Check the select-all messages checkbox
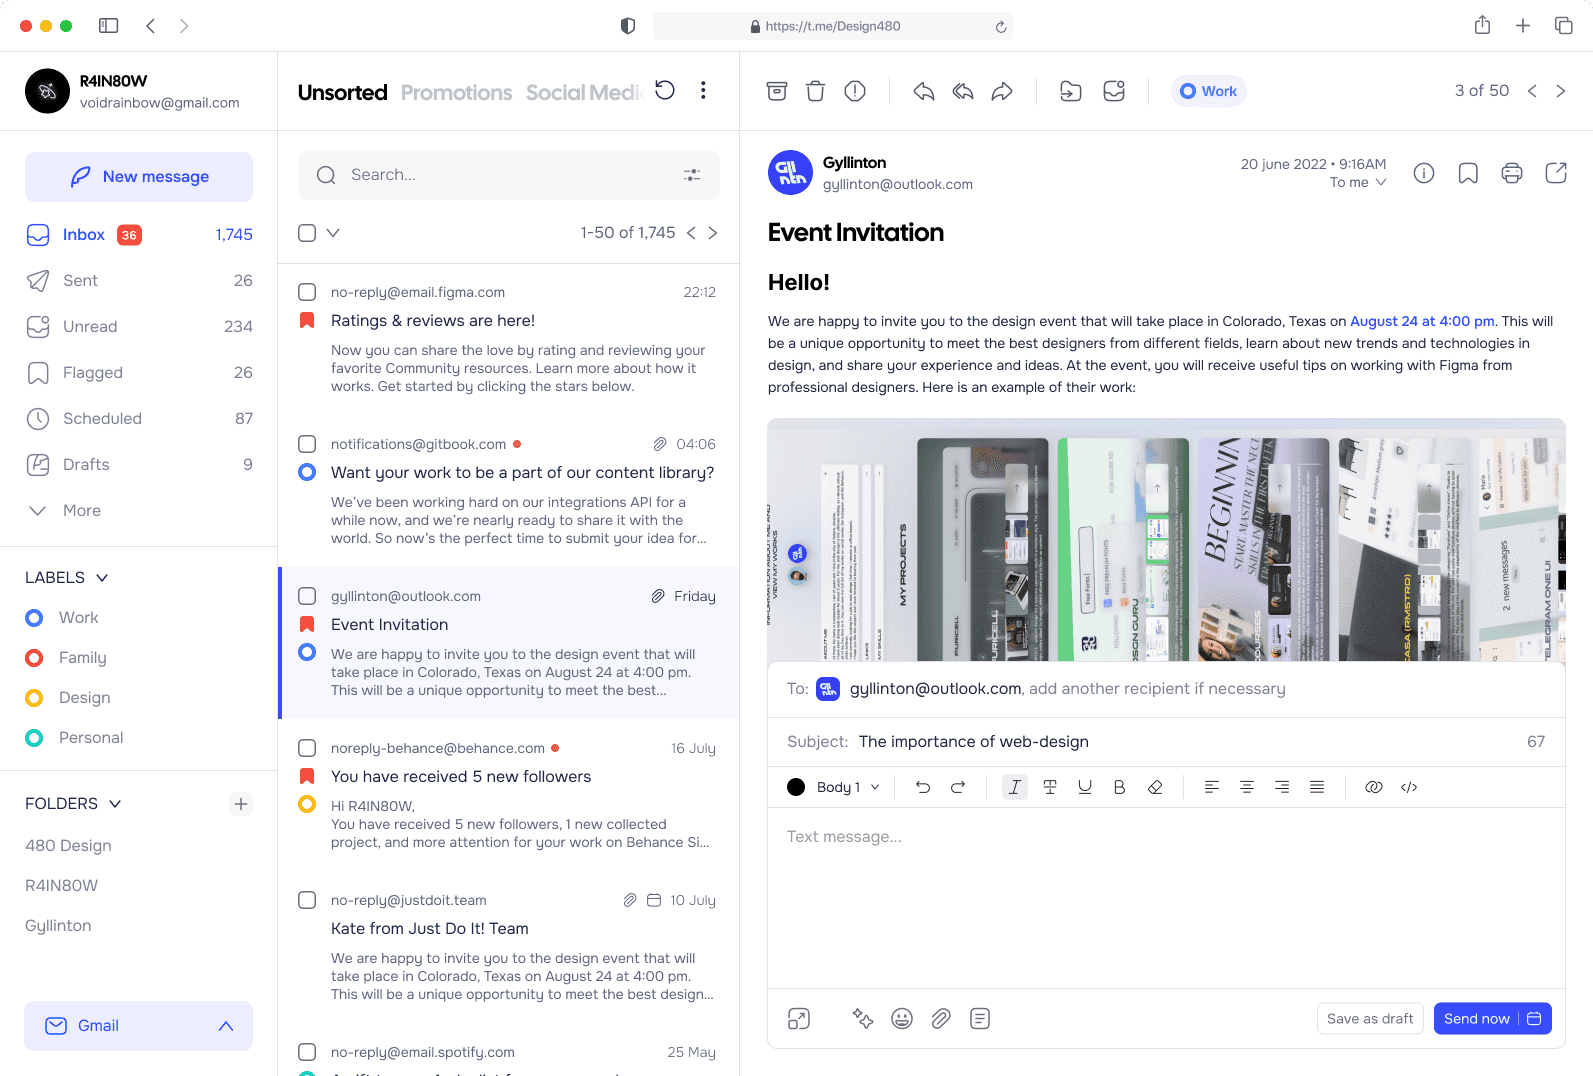This screenshot has width=1593, height=1076. [x=307, y=233]
